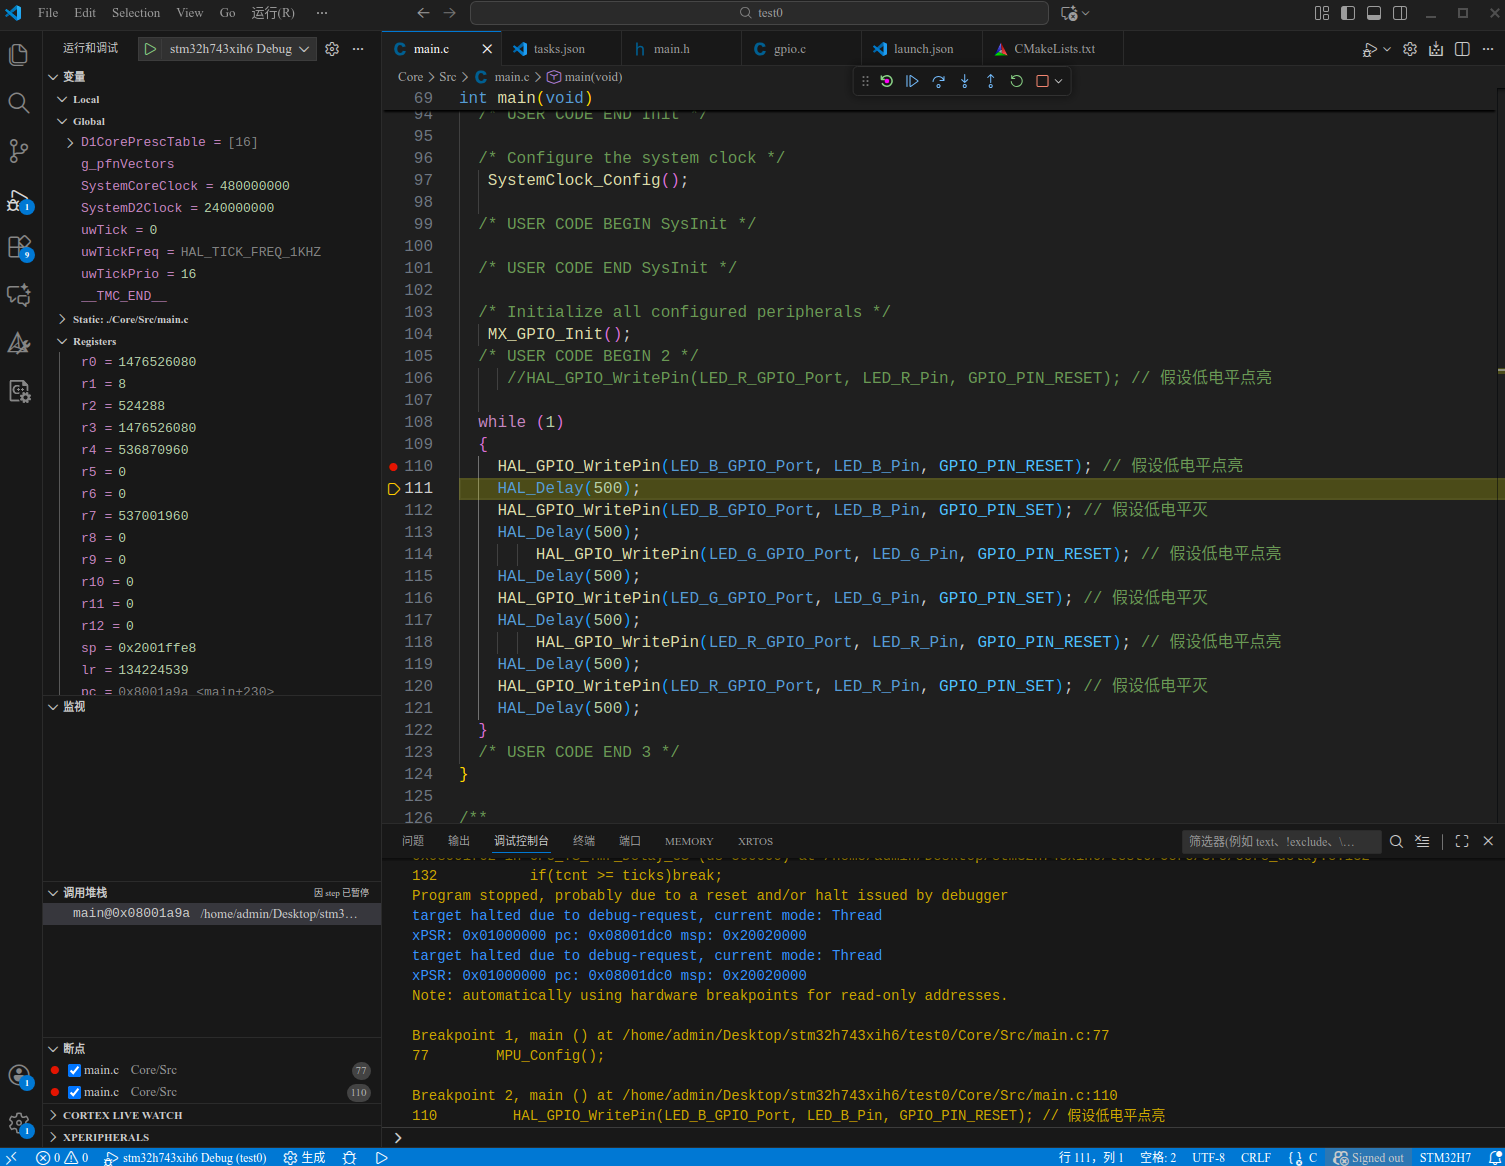Click the customize layout icon
This screenshot has height=1166, width=1505.
pyautogui.click(x=1322, y=13)
